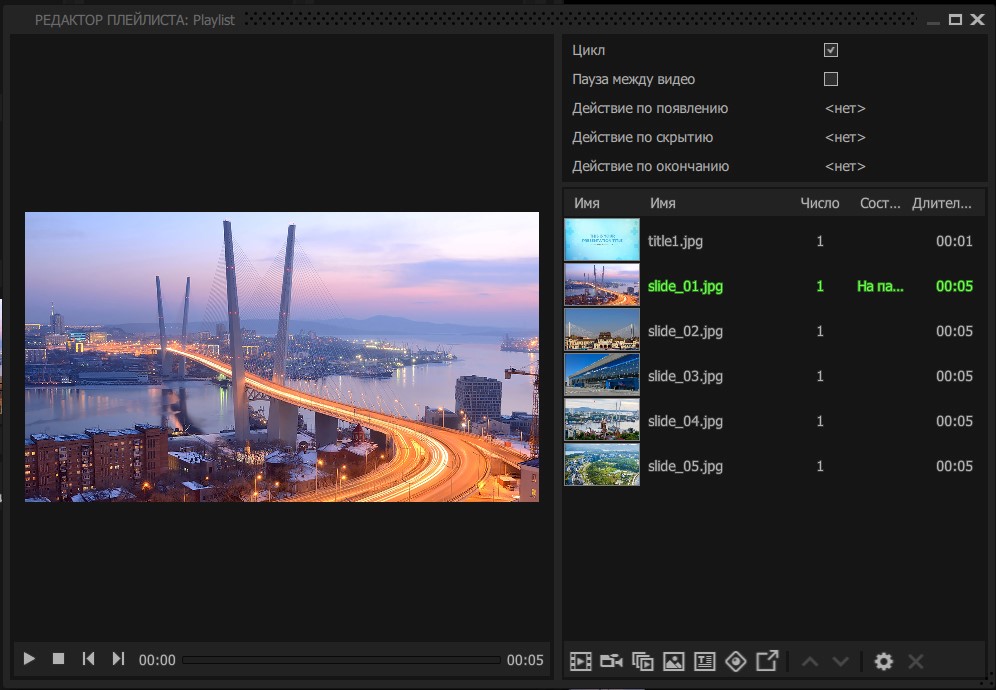Enable Пауза между видео checkbox
The width and height of the screenshot is (996, 690).
(x=831, y=79)
